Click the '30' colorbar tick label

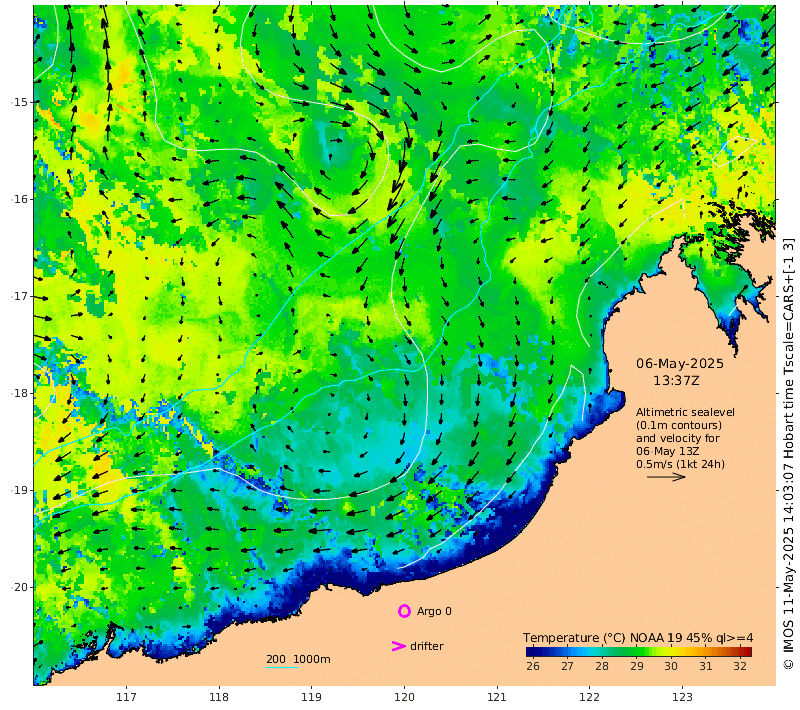671,666
